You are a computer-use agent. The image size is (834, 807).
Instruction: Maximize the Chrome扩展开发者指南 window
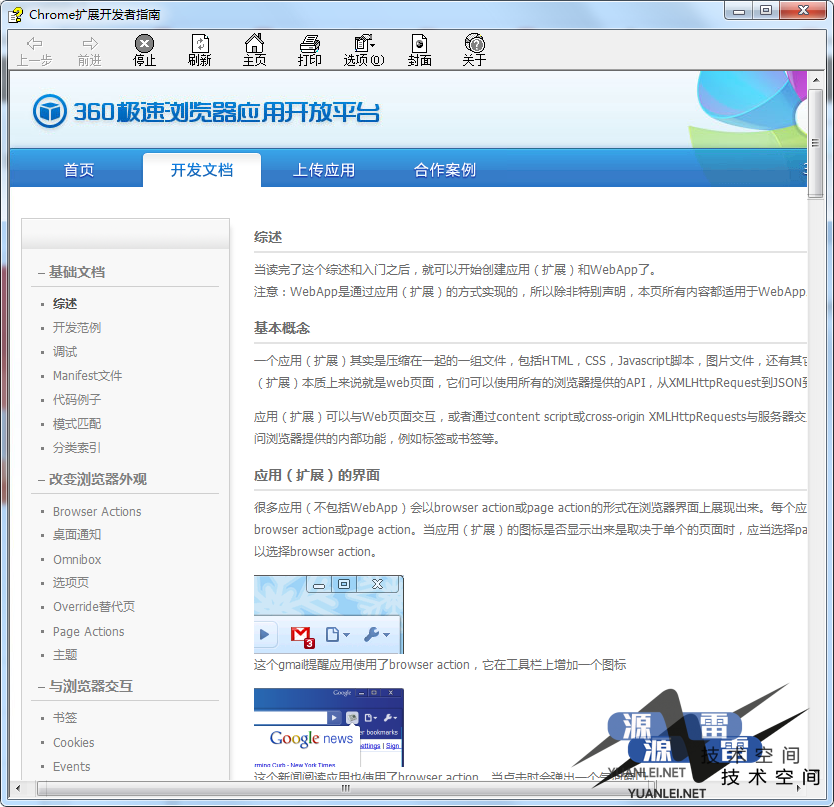(x=765, y=11)
